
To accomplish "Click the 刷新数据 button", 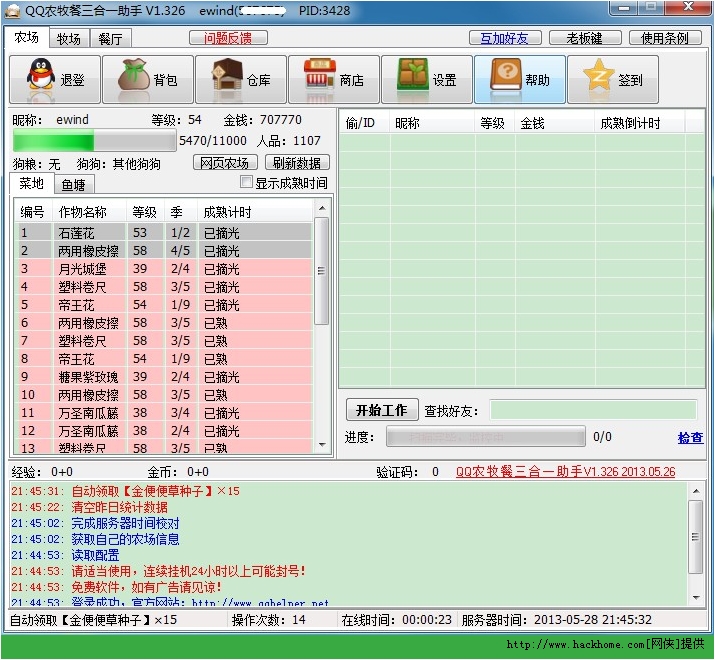I will (297, 162).
